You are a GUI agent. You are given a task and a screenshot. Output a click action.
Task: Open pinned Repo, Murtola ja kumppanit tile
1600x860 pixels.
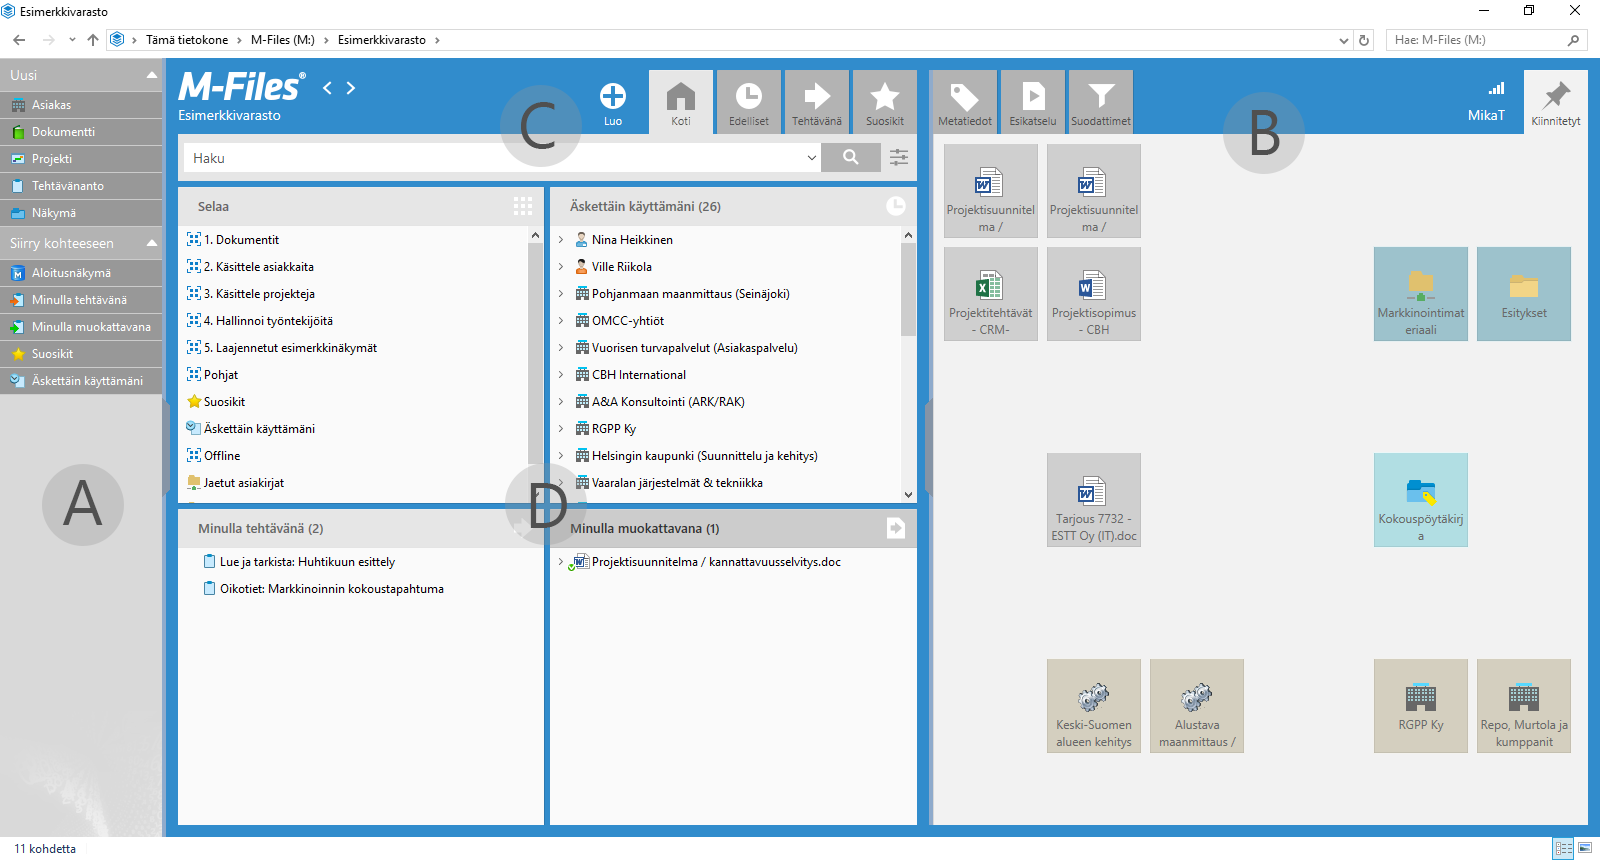(x=1524, y=706)
